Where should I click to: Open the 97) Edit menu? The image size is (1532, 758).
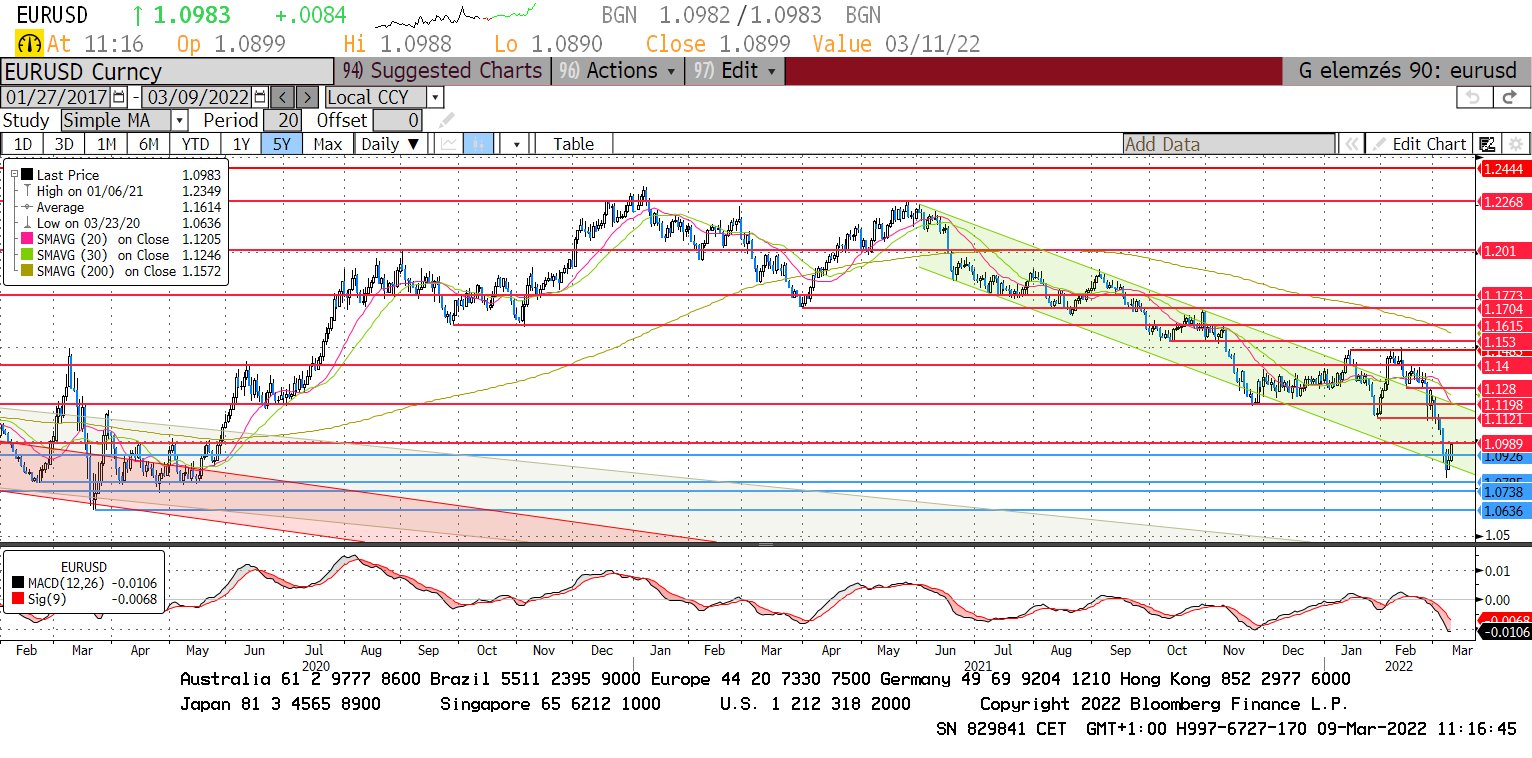736,71
